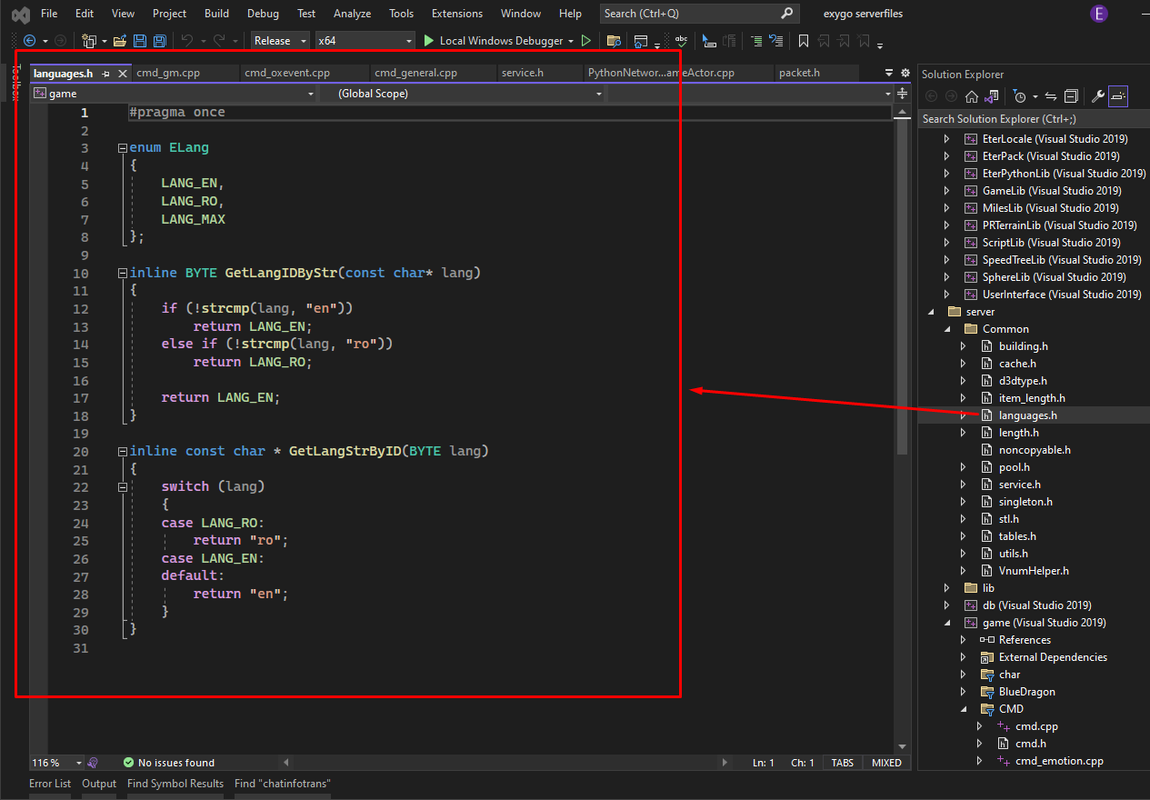Open Properties wrench in Solution Explorer
Screen dimensions: 1150x800
pyautogui.click(x=1098, y=96)
